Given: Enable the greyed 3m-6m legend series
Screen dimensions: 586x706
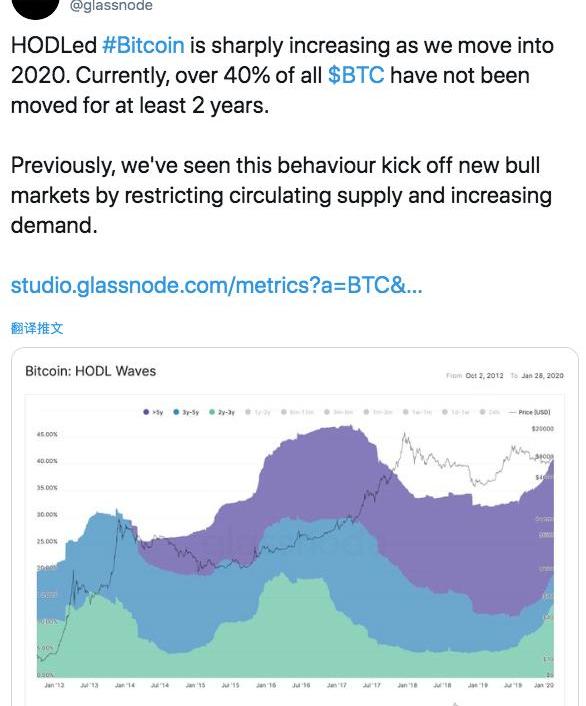Looking at the screenshot, I should [339, 412].
